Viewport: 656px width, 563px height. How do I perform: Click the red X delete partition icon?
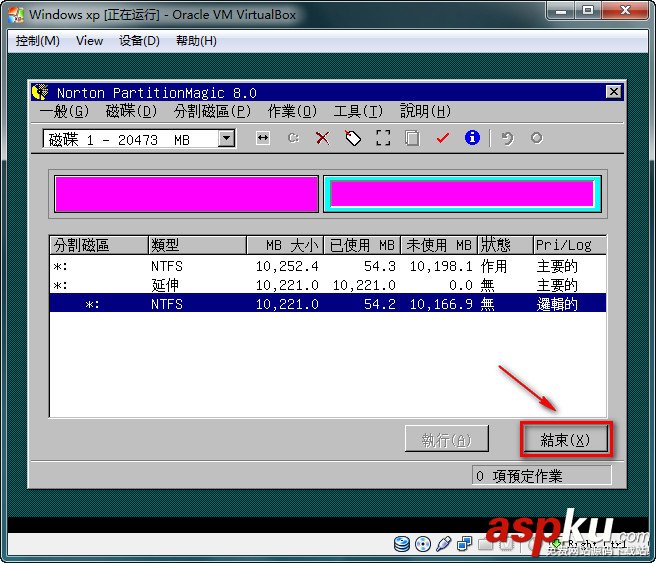pyautogui.click(x=323, y=138)
